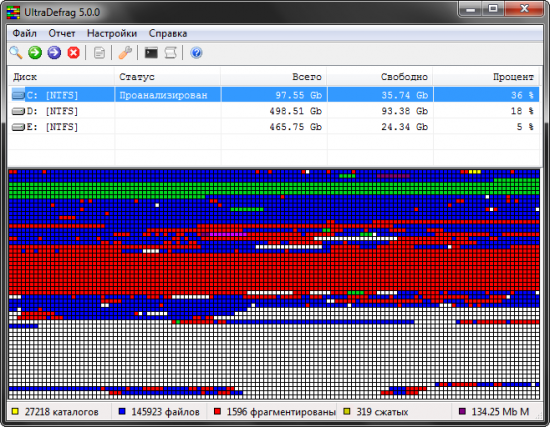Open help with the blue question icon
Viewport: 550px width, 427px height.
click(x=196, y=53)
